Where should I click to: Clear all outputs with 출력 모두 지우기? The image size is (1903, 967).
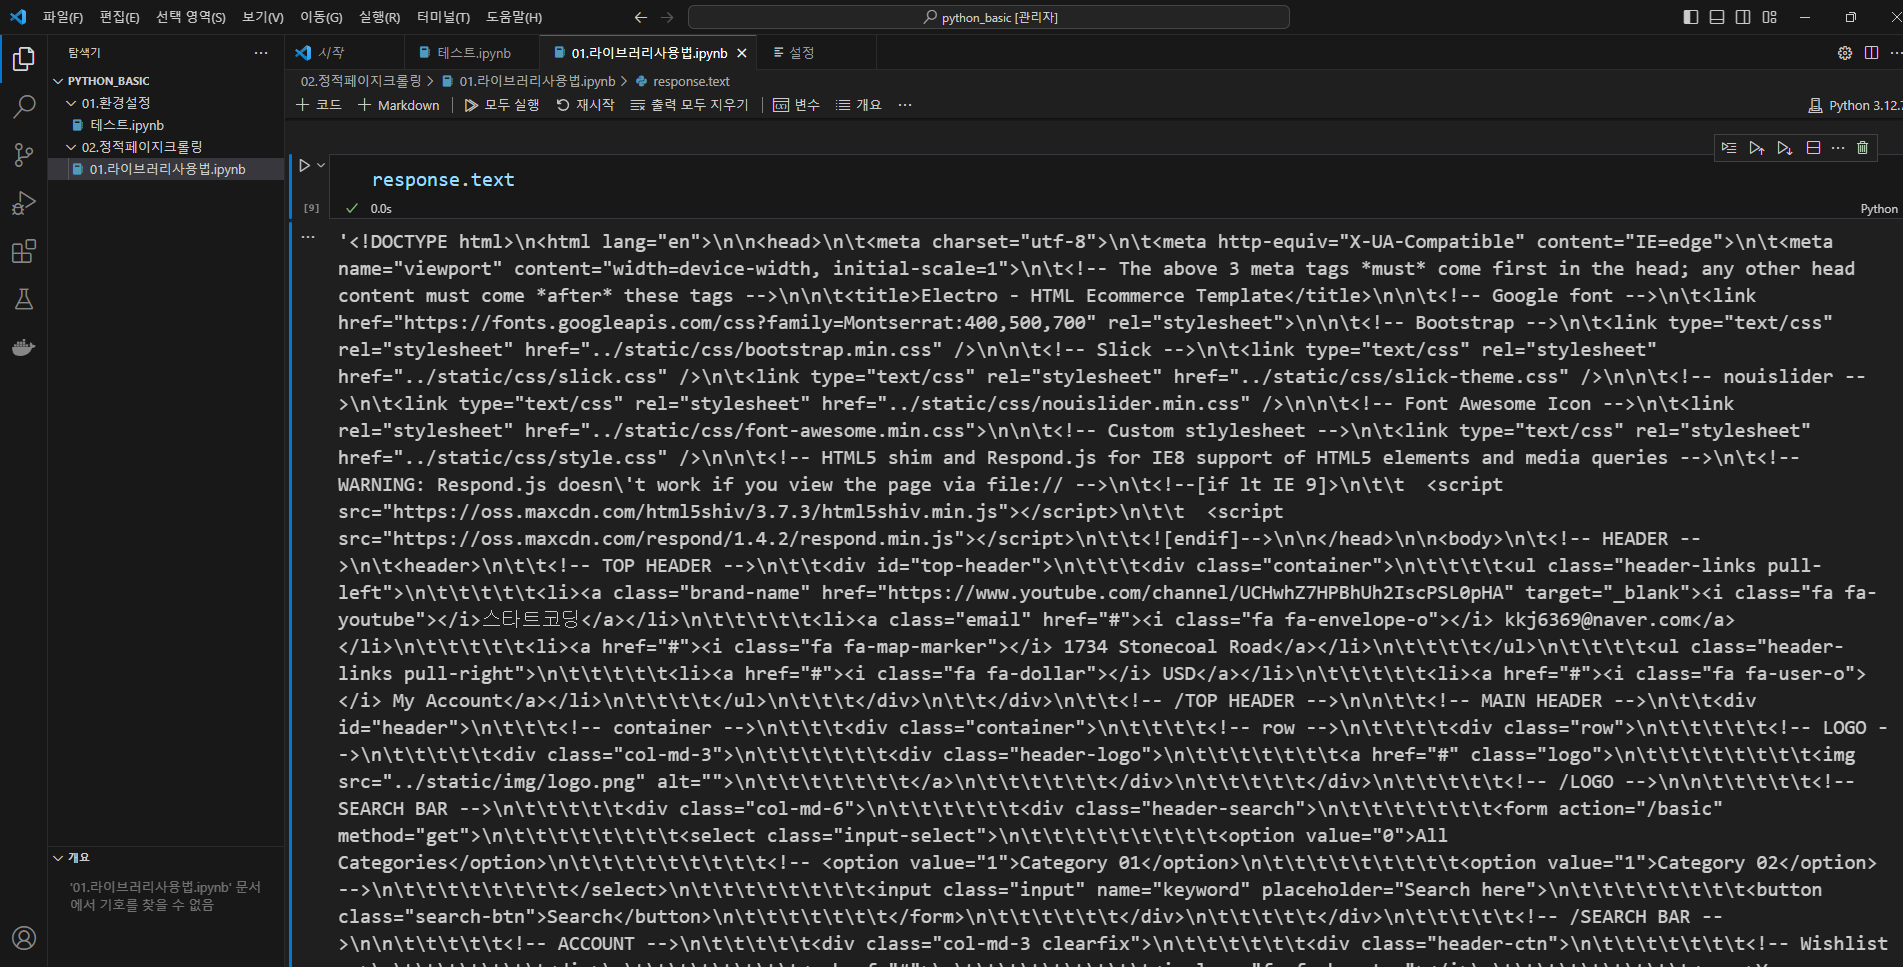coord(689,105)
